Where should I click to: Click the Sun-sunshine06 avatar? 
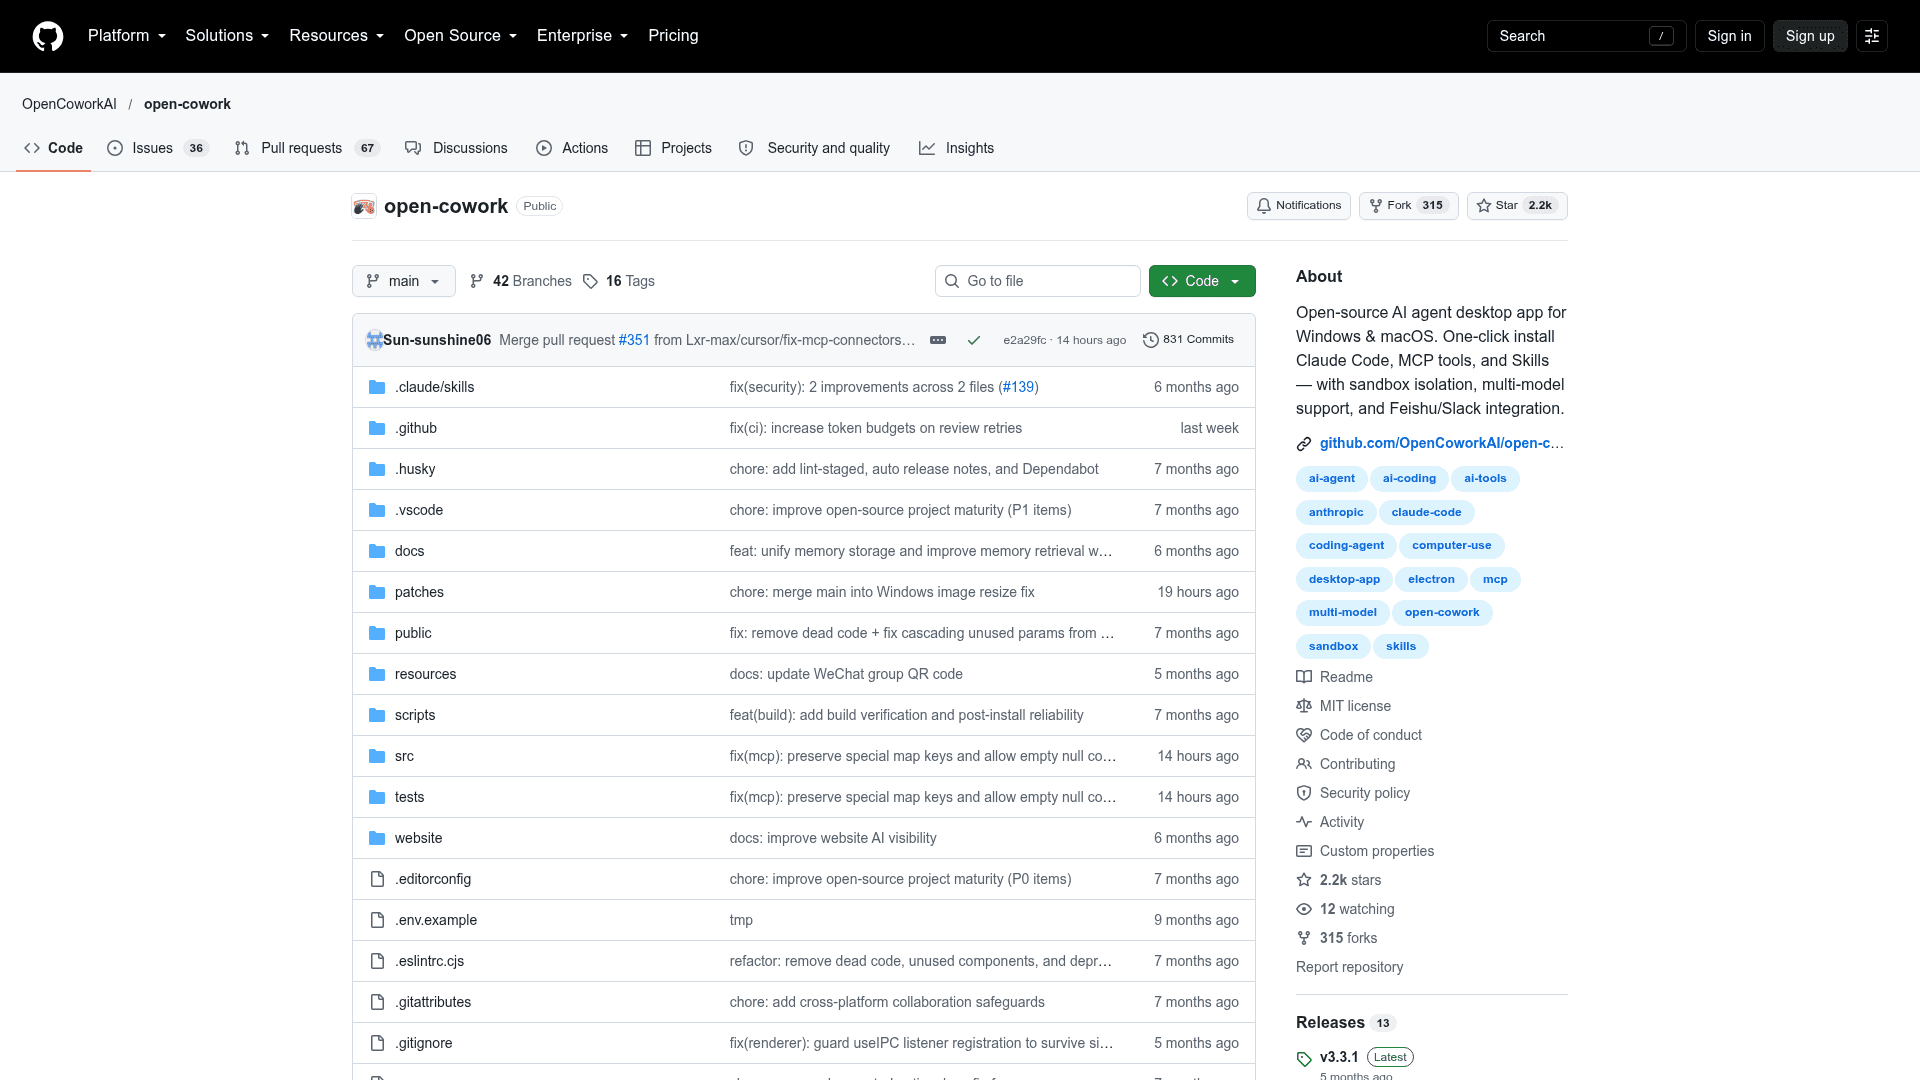(374, 340)
